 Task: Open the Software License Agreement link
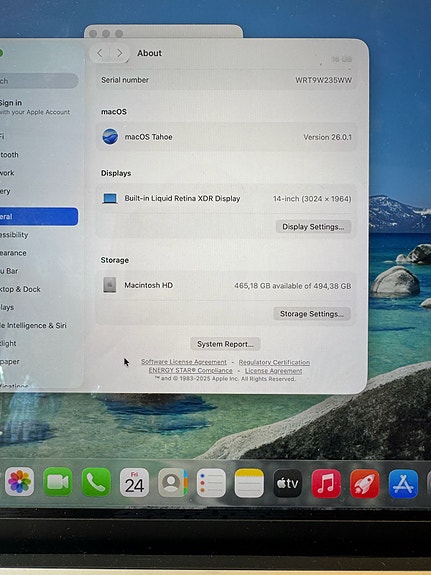tap(184, 362)
